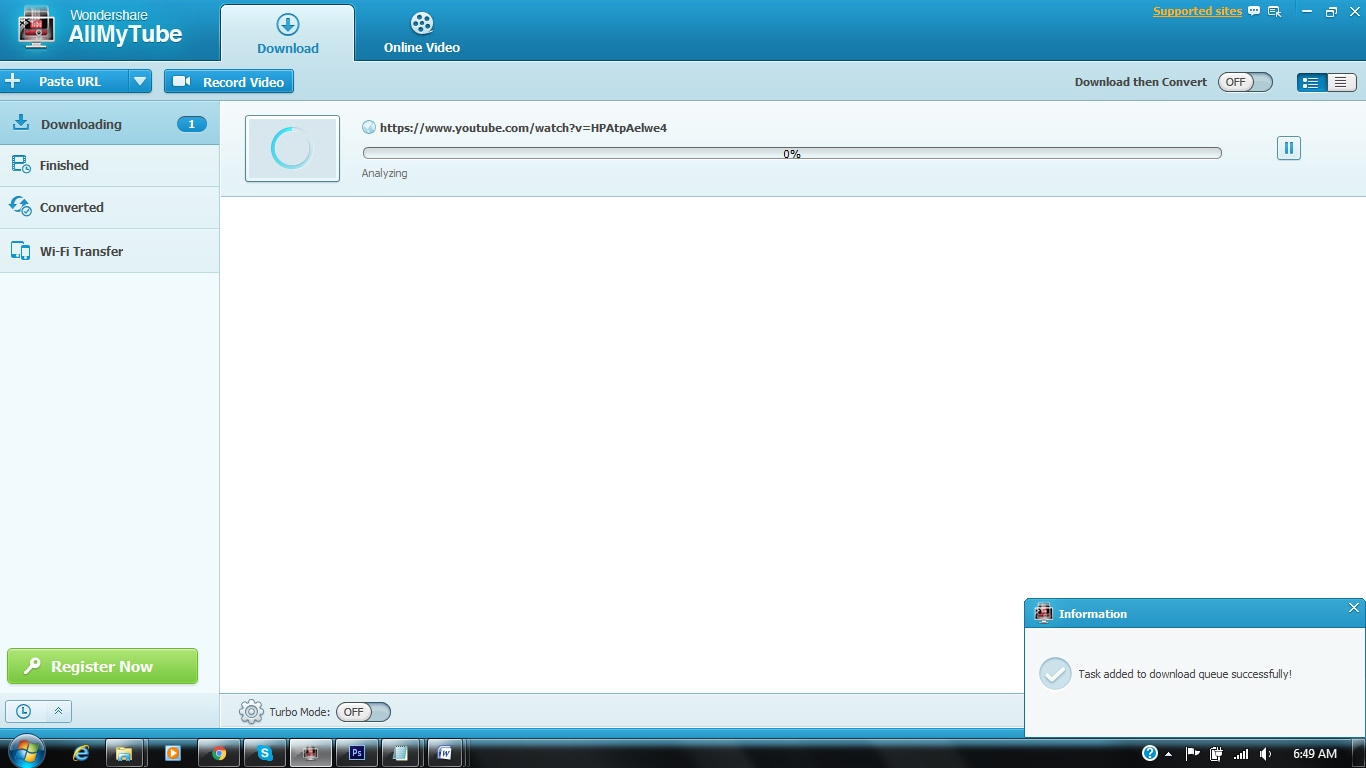Open Windows Explorer from taskbar
The height and width of the screenshot is (768, 1366).
(125, 753)
